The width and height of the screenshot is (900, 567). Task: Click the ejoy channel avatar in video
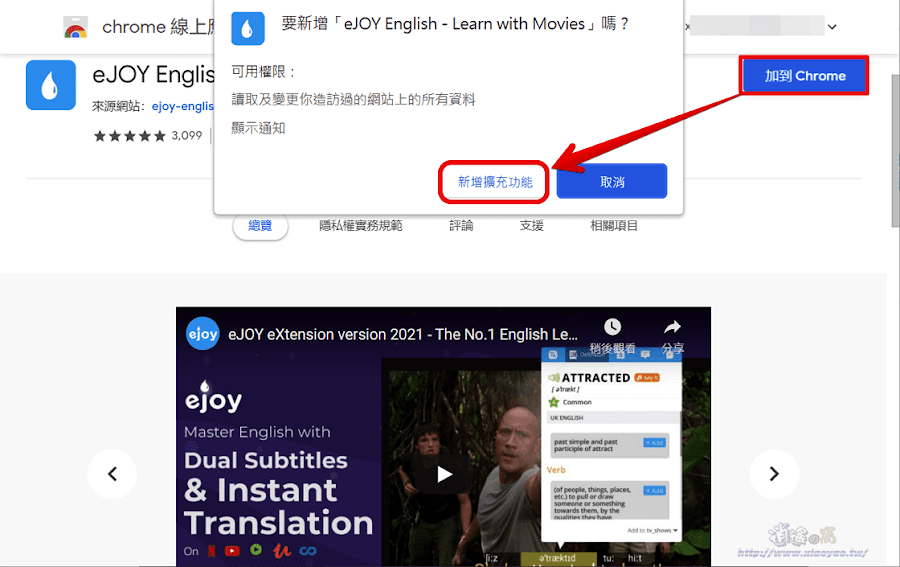click(x=203, y=333)
